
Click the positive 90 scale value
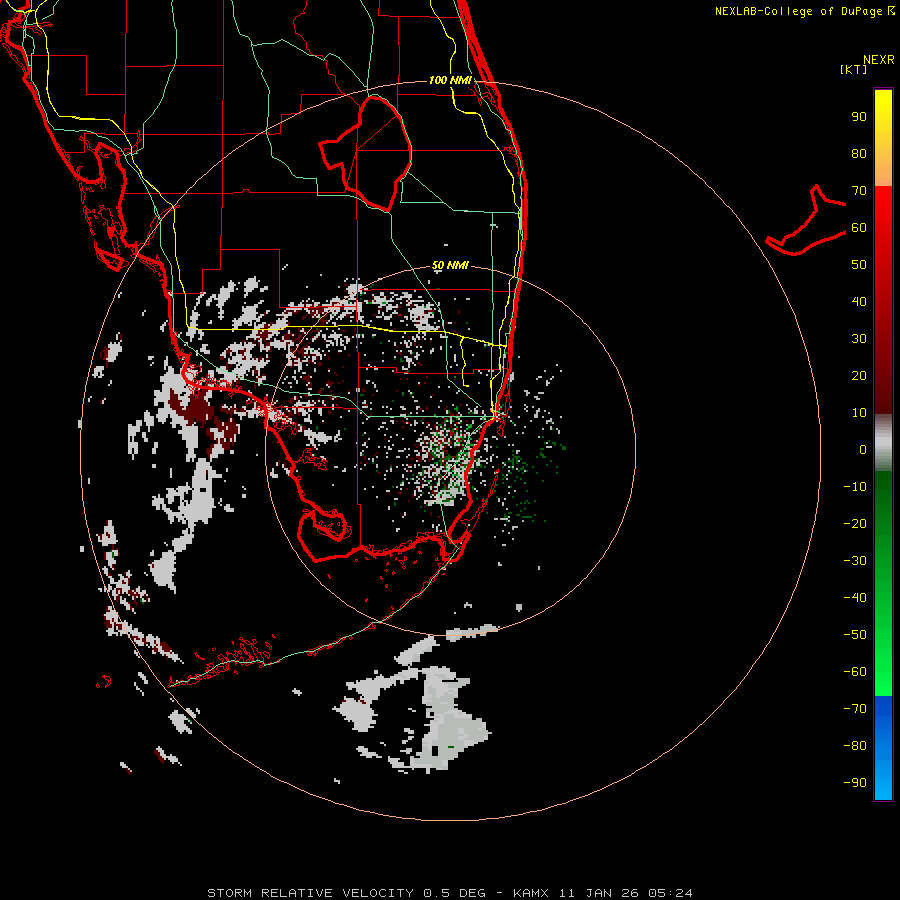pos(859,117)
